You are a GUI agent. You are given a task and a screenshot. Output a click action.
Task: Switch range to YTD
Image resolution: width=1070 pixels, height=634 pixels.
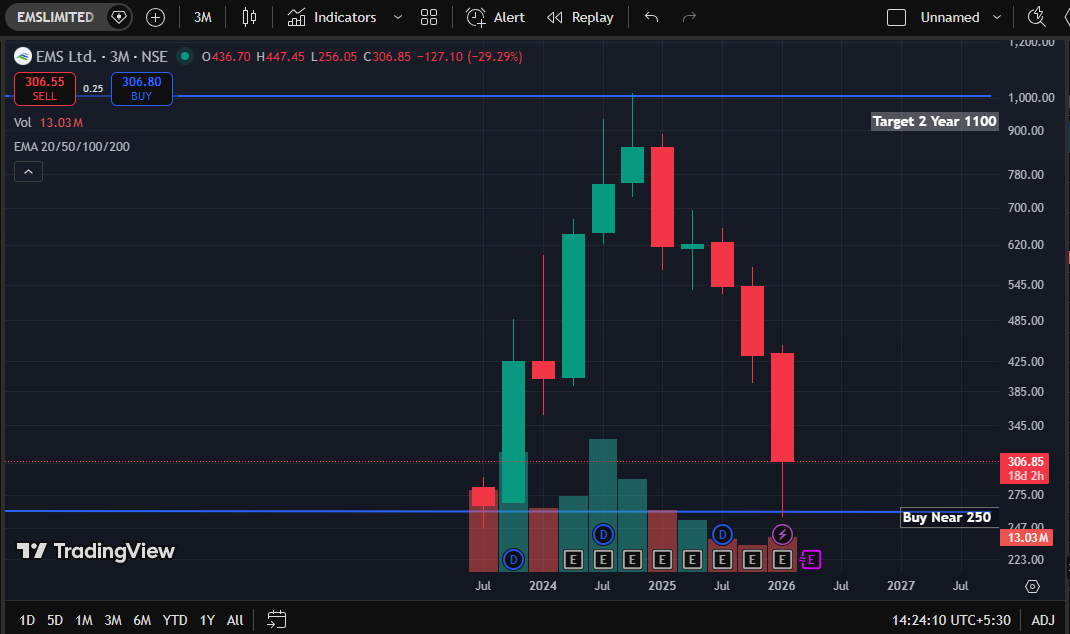pyautogui.click(x=175, y=620)
